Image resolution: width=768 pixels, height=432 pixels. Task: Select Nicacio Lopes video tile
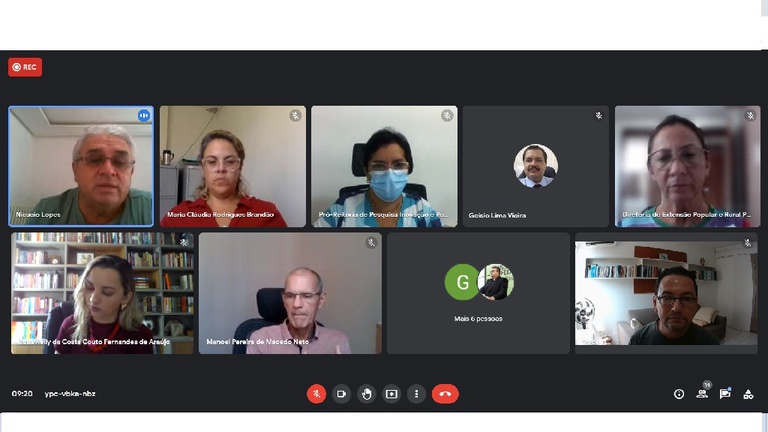(81, 167)
